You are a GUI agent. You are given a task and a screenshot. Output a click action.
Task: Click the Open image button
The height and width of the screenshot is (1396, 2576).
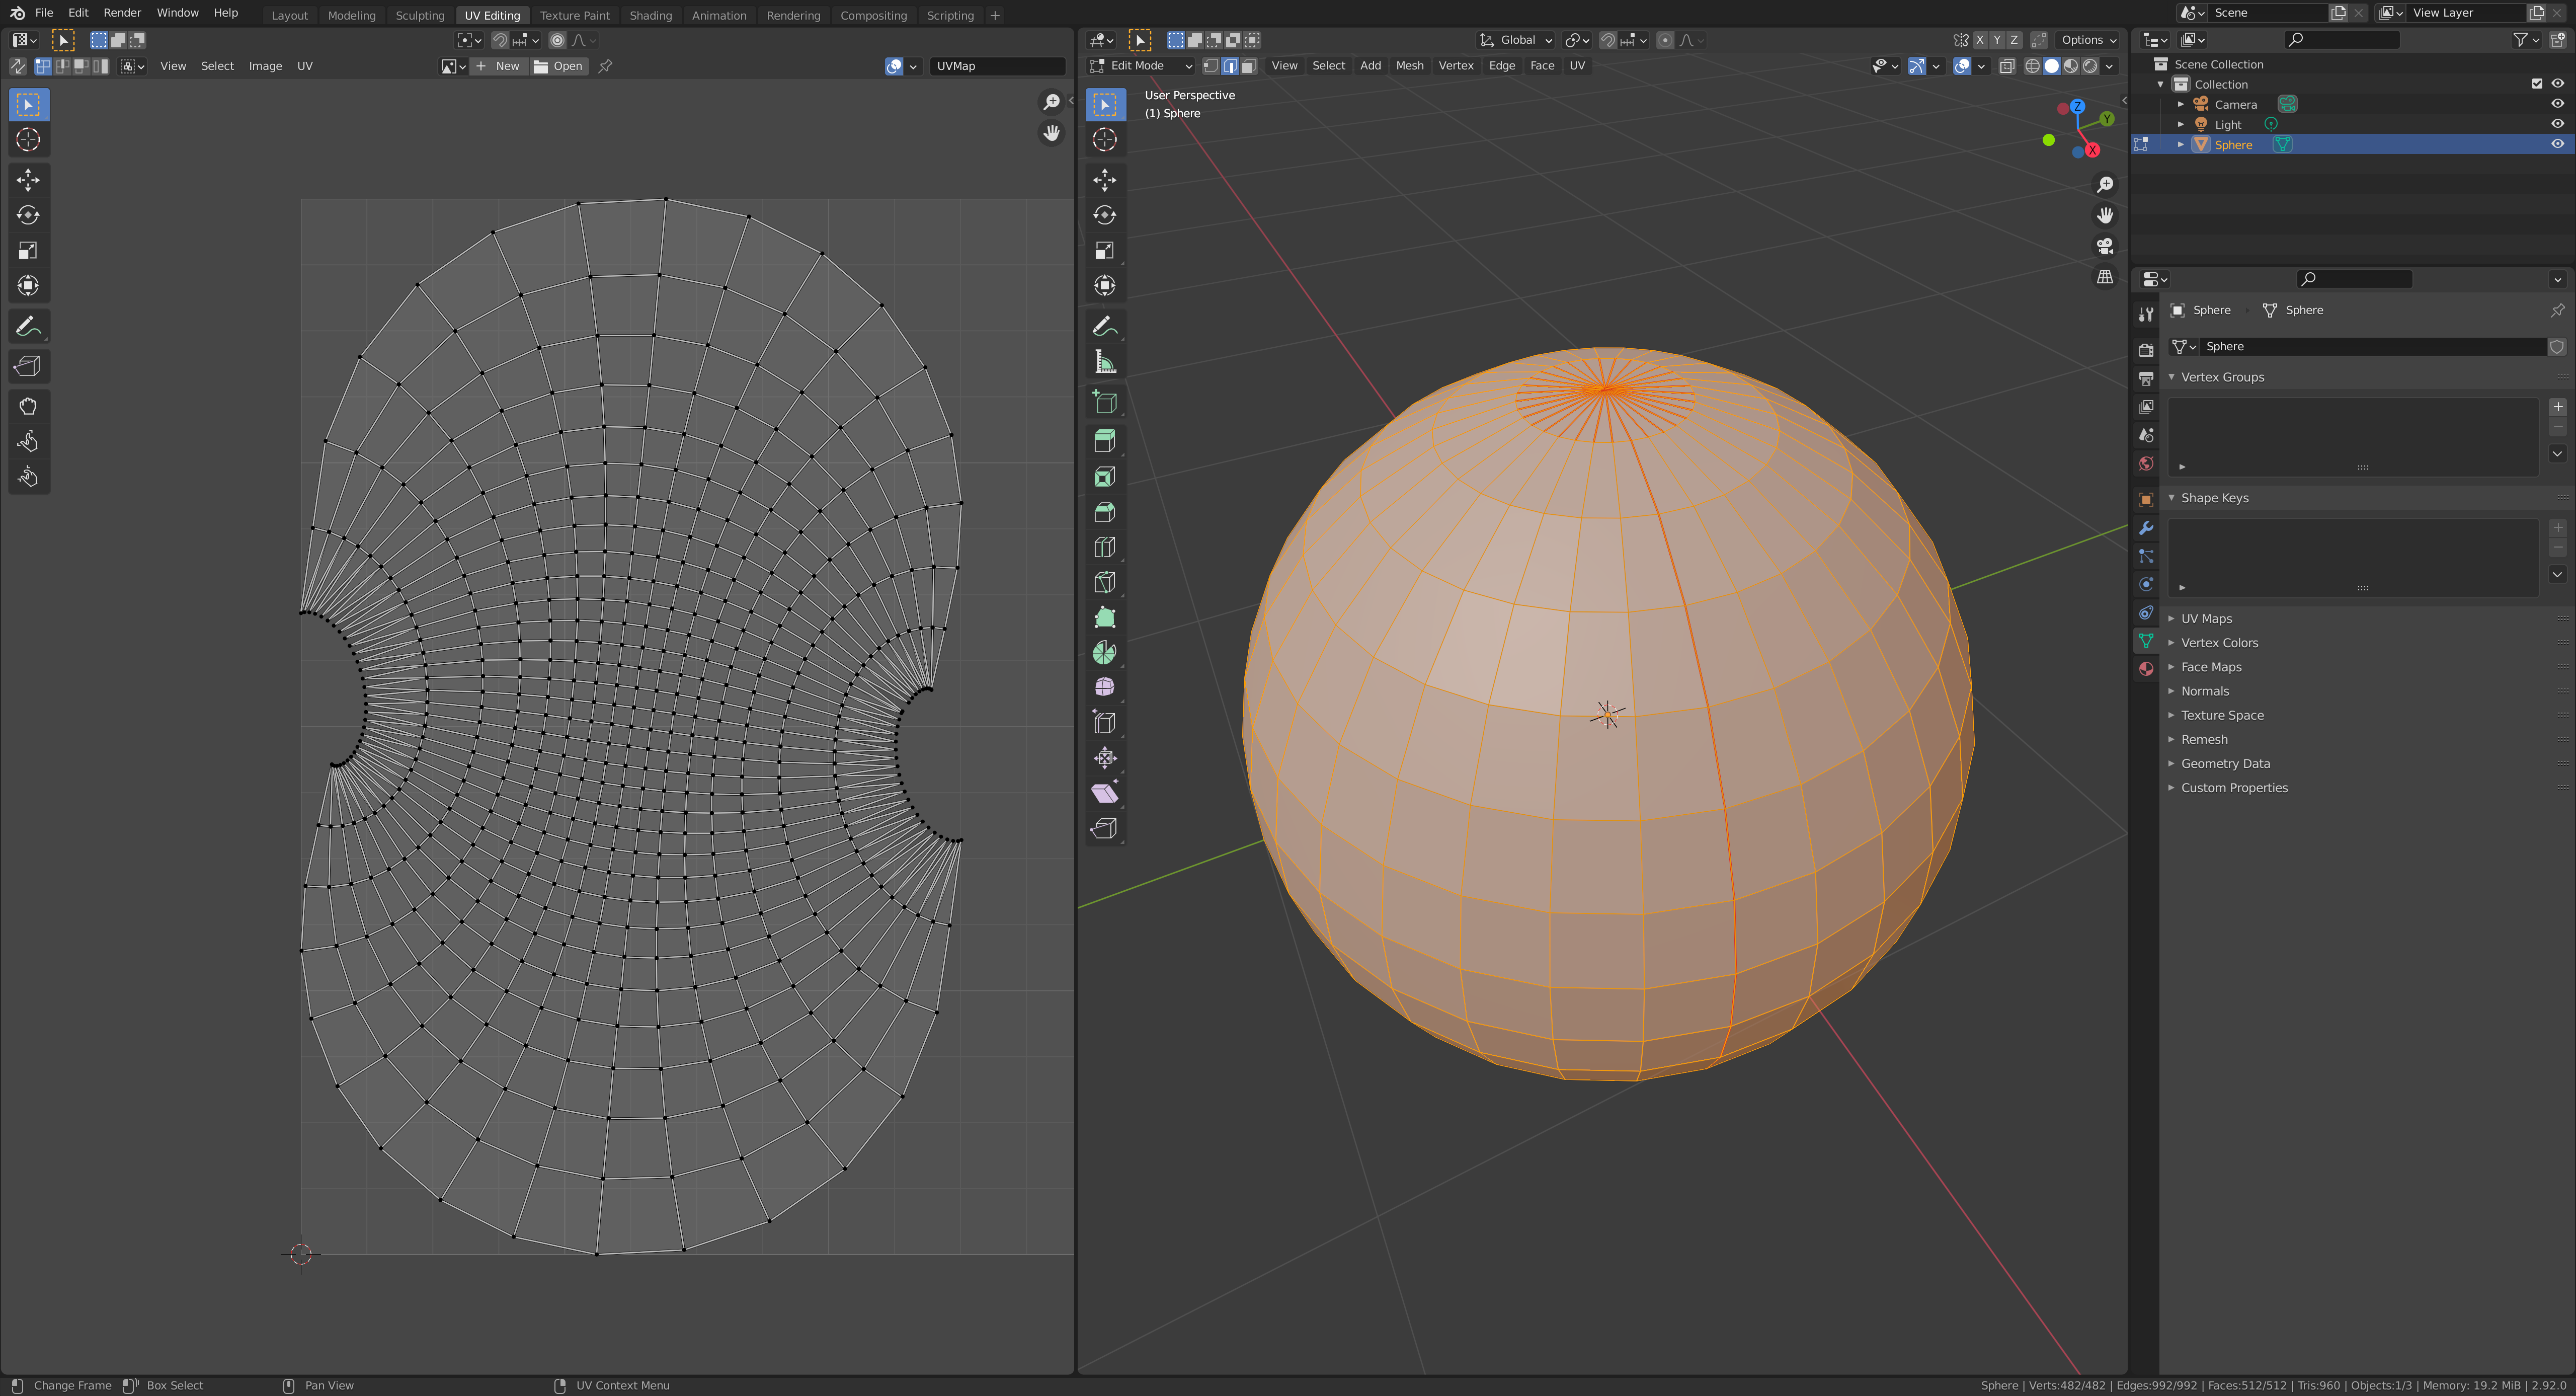coord(559,66)
